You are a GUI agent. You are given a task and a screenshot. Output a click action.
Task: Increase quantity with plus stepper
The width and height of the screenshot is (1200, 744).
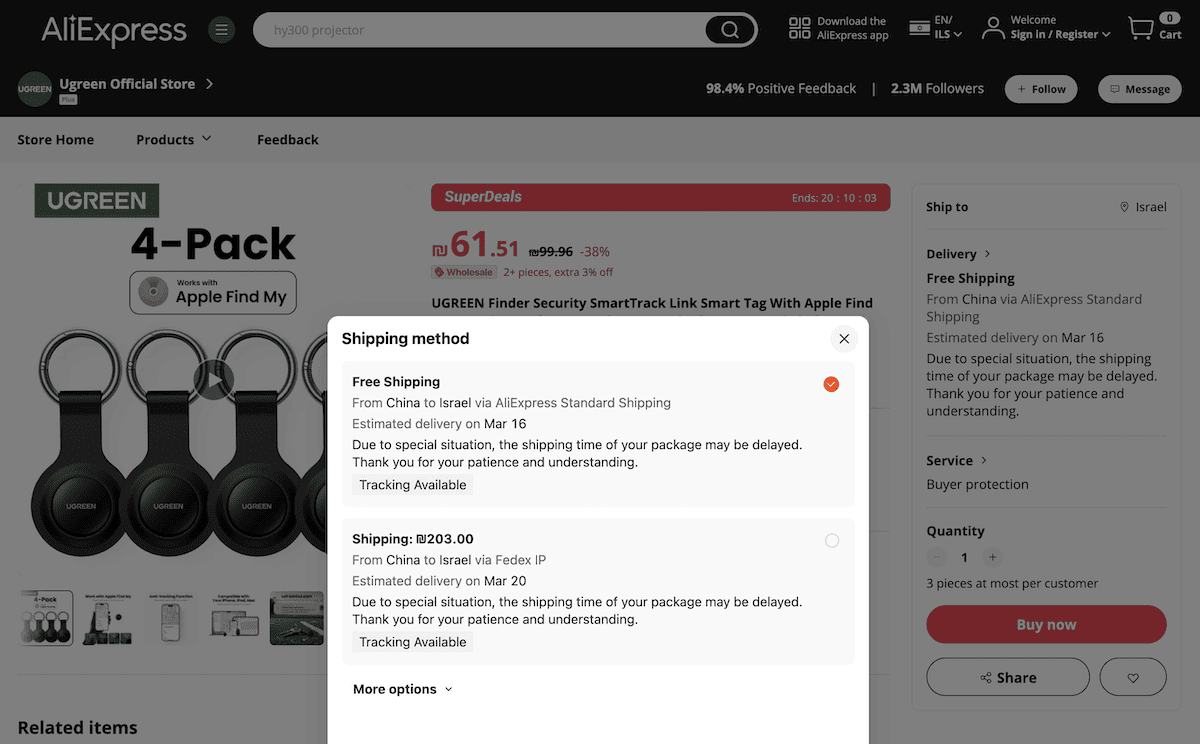point(992,557)
